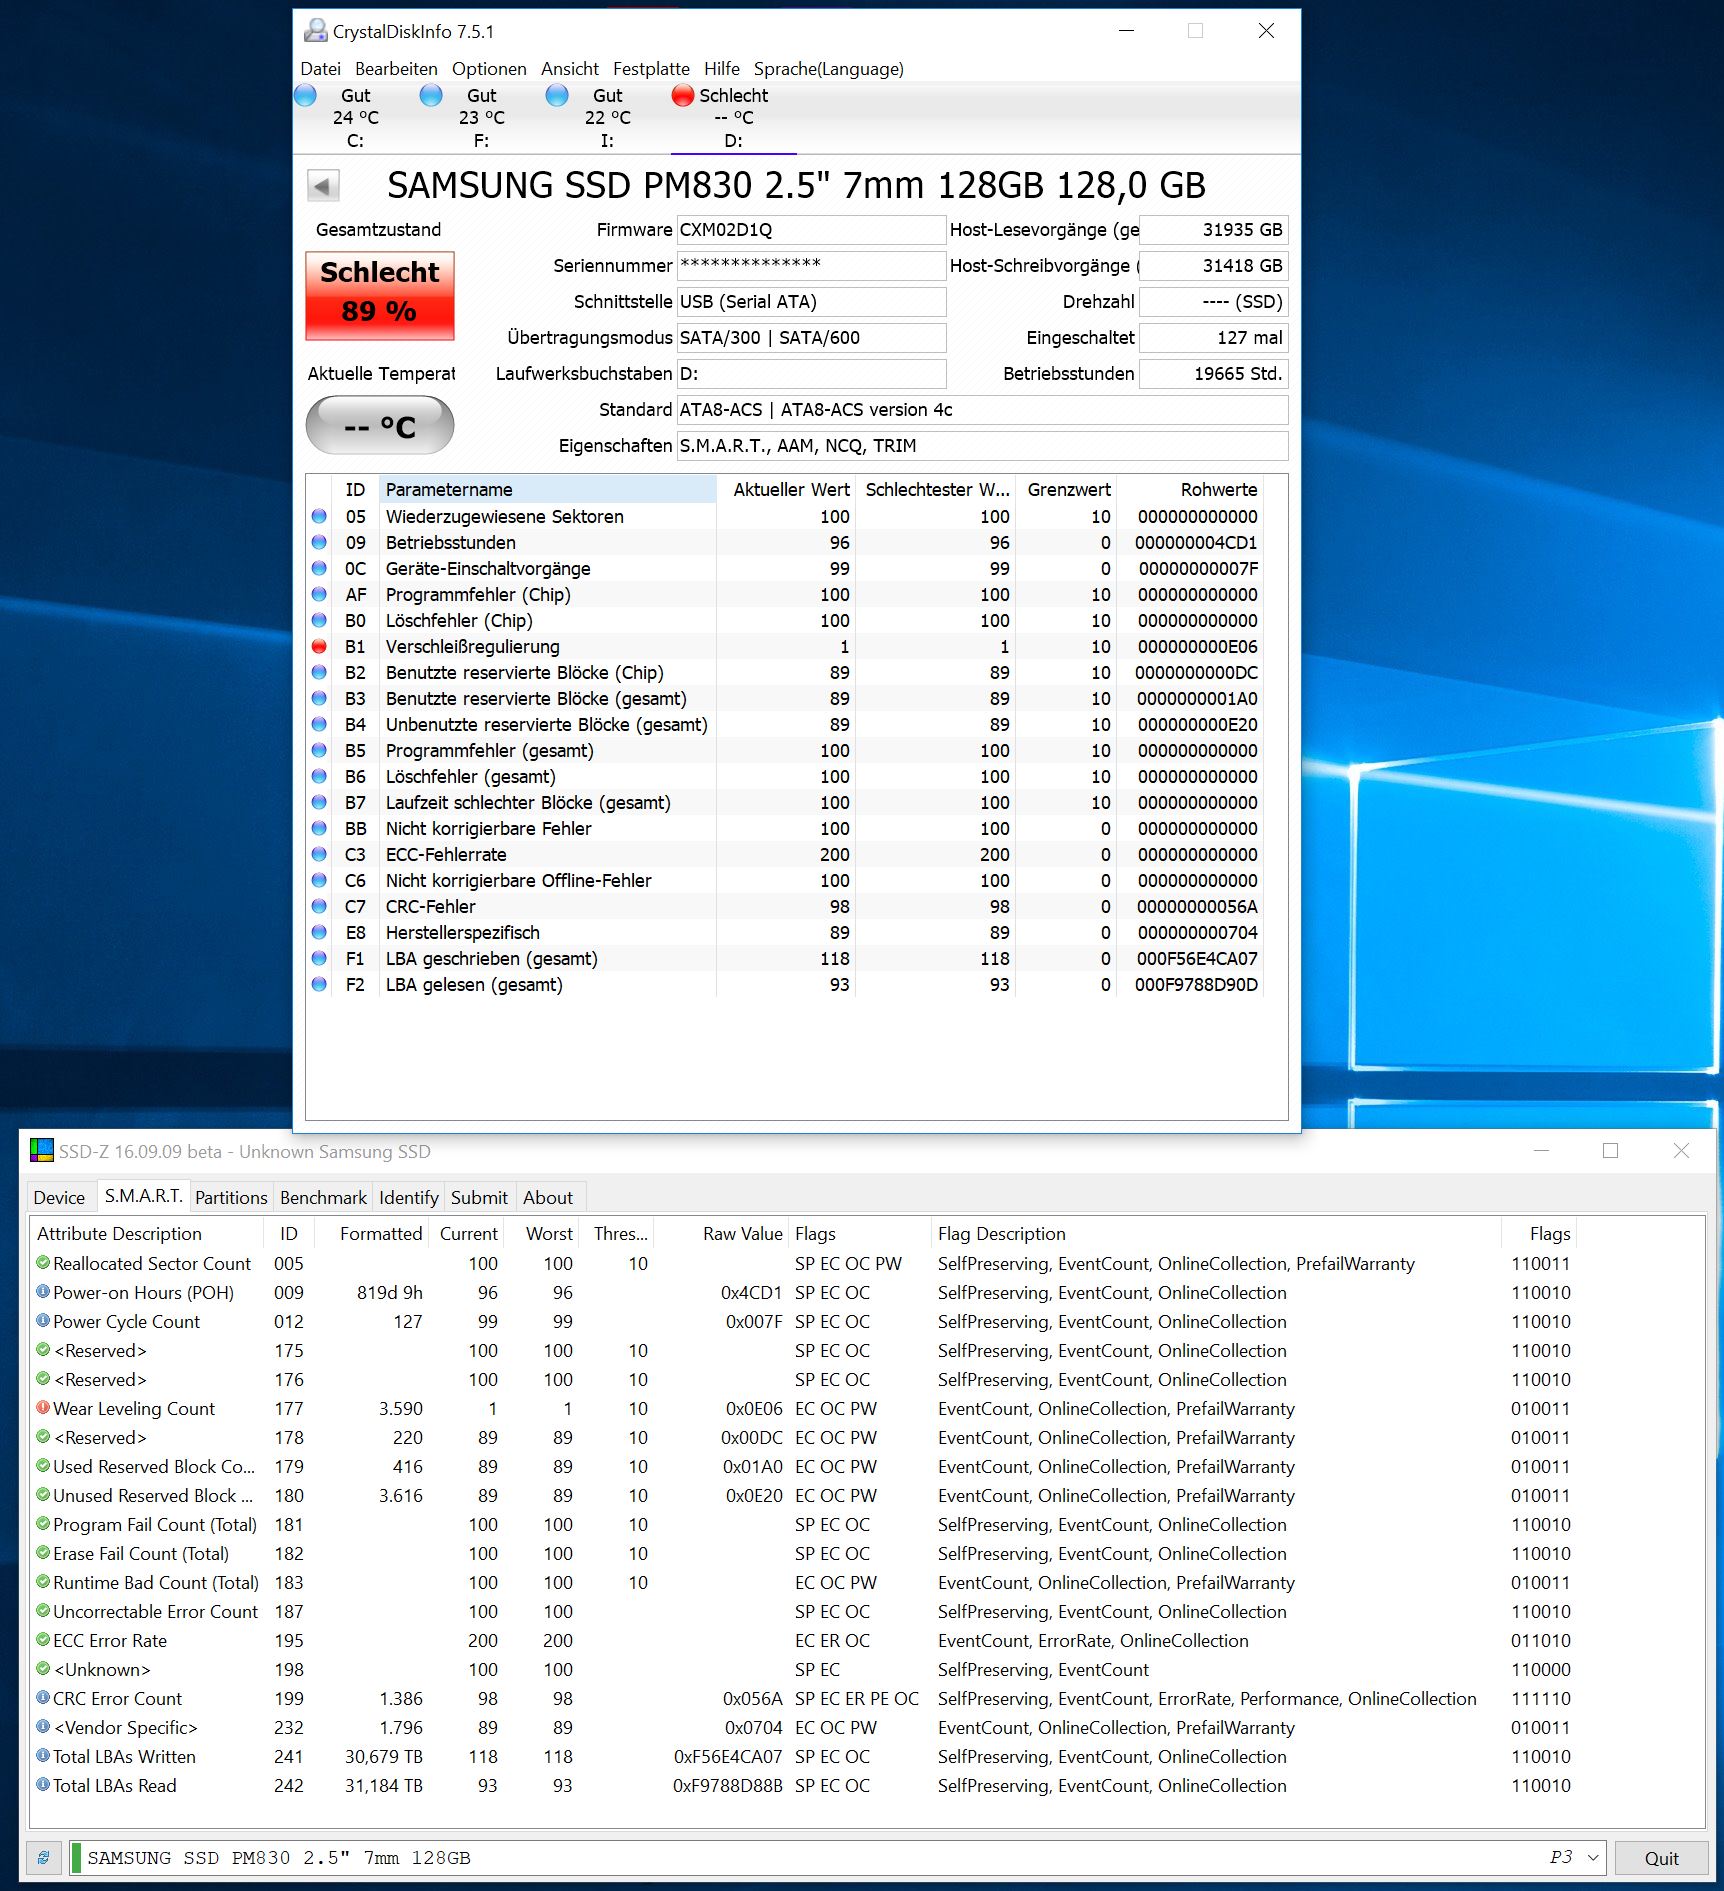Click info icon for Power-on Hours (POH)
Image resolution: width=1724 pixels, height=1891 pixels.
pyautogui.click(x=43, y=1292)
